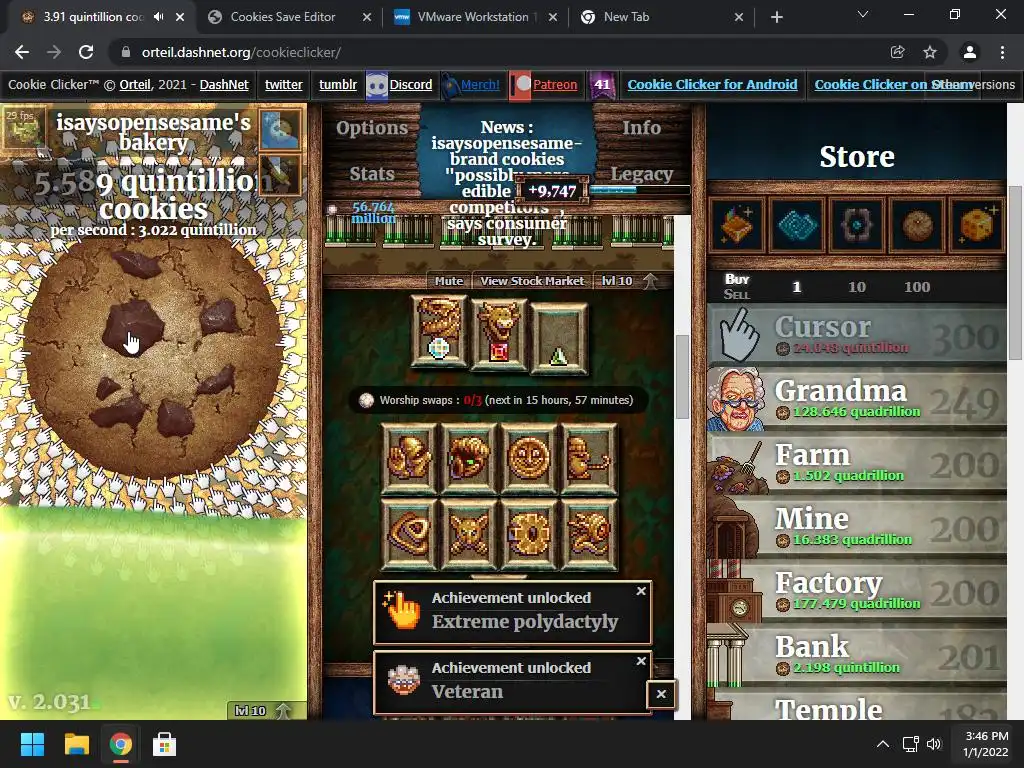
Task: Open the Options menu
Action: pos(372,128)
